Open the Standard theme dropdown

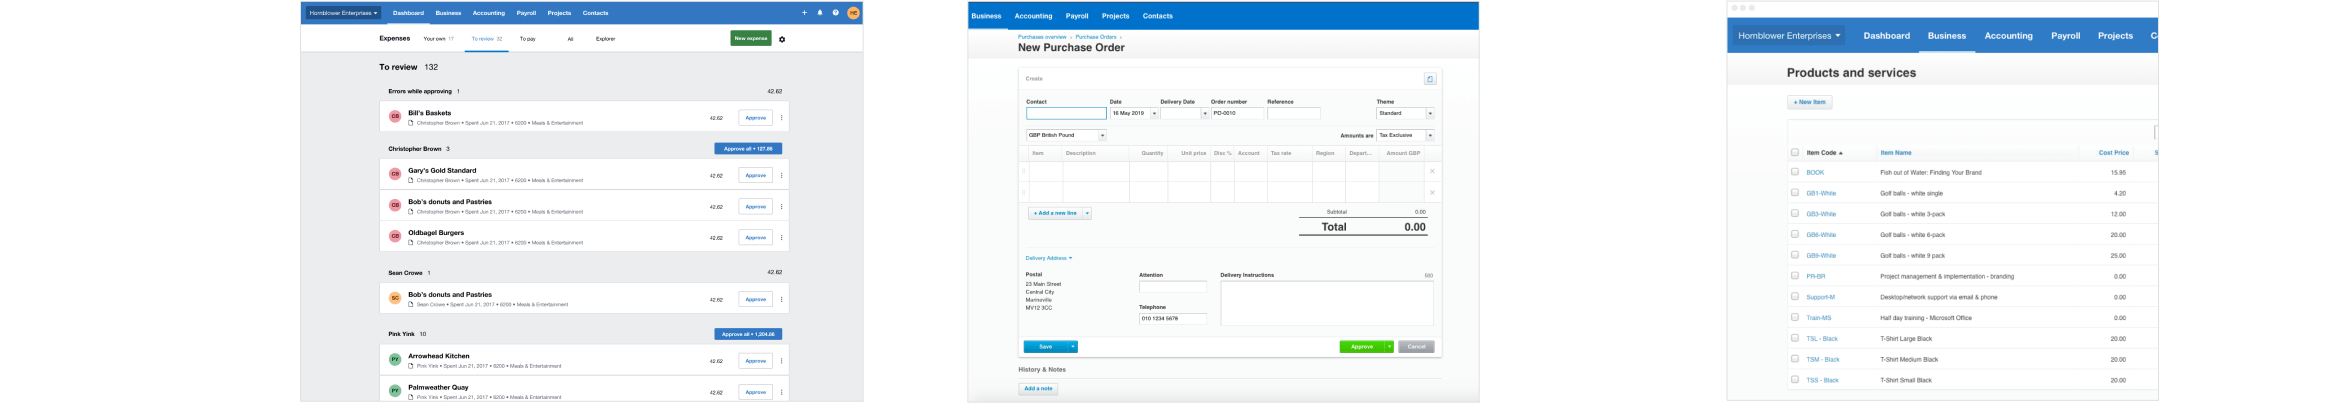[1429, 113]
